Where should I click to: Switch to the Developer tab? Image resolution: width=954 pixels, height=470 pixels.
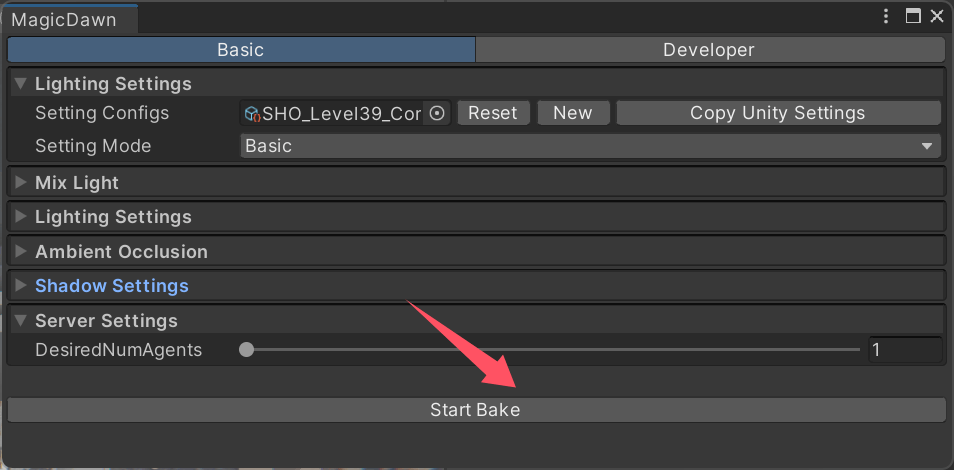[x=709, y=50]
